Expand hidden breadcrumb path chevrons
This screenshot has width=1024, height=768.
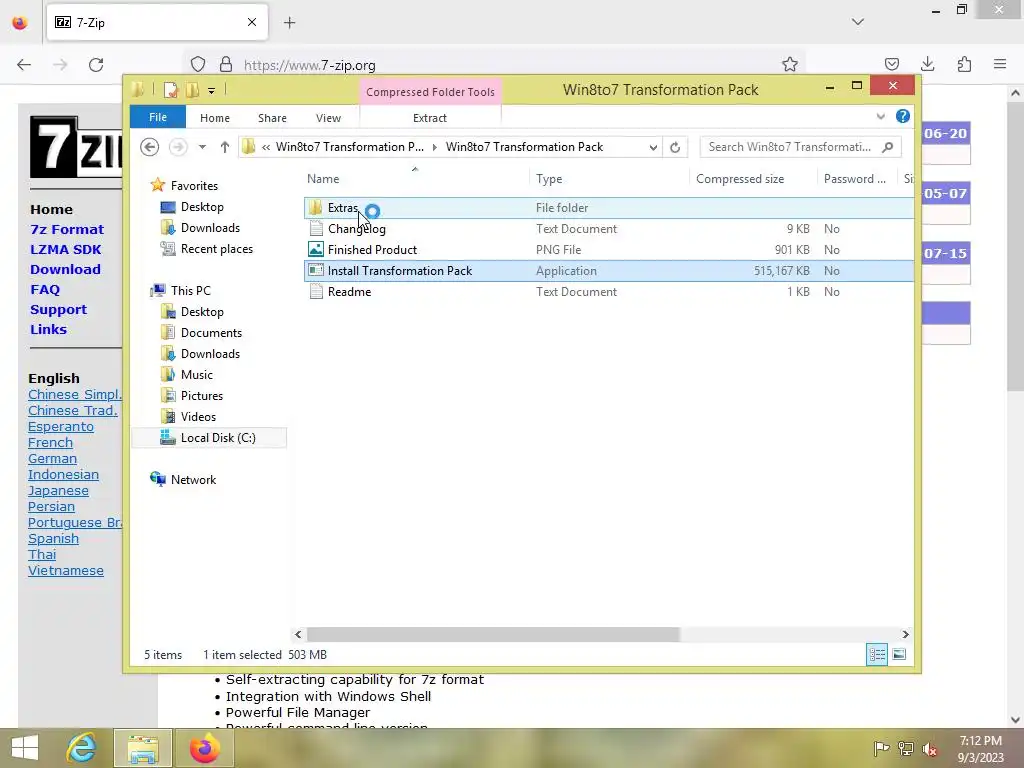[x=266, y=147]
